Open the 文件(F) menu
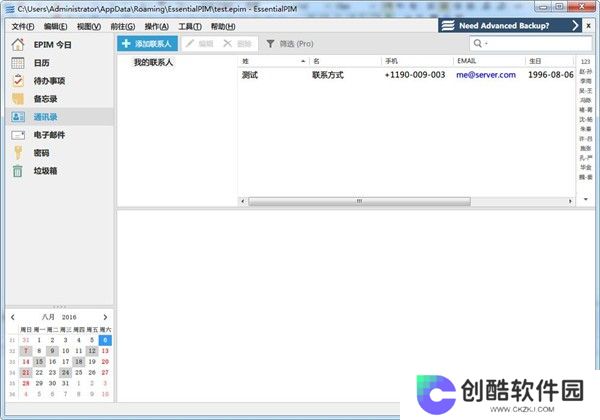This screenshot has height=420, width=600. click(x=23, y=26)
